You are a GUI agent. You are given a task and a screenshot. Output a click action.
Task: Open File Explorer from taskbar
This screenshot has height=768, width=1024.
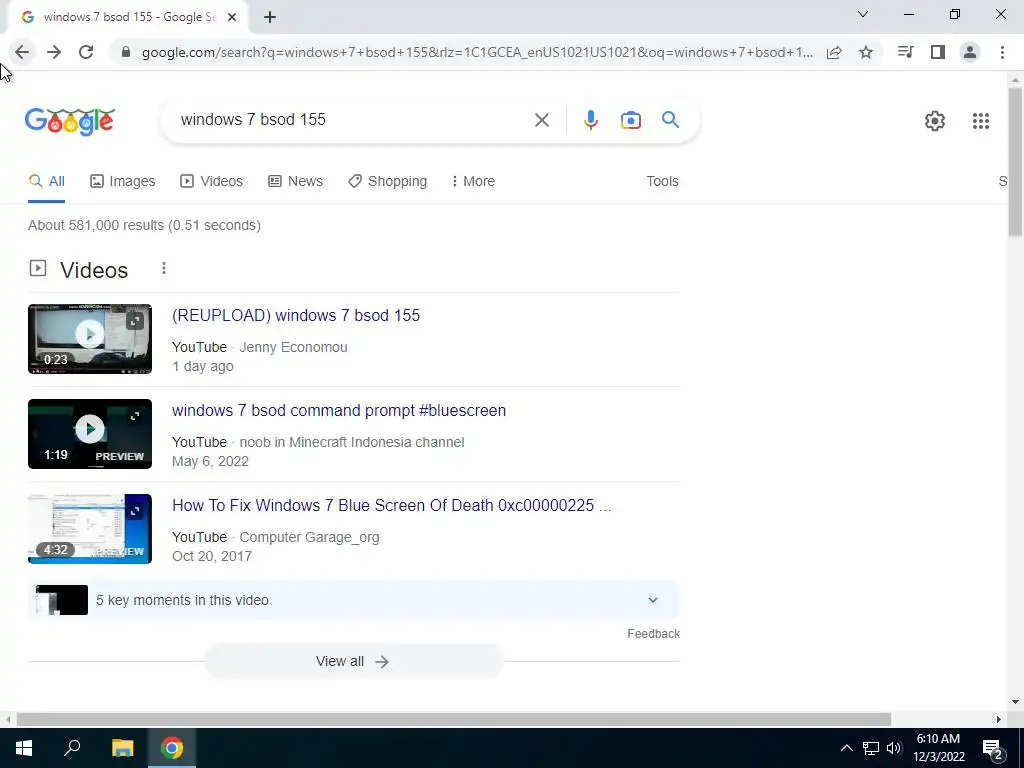[122, 748]
